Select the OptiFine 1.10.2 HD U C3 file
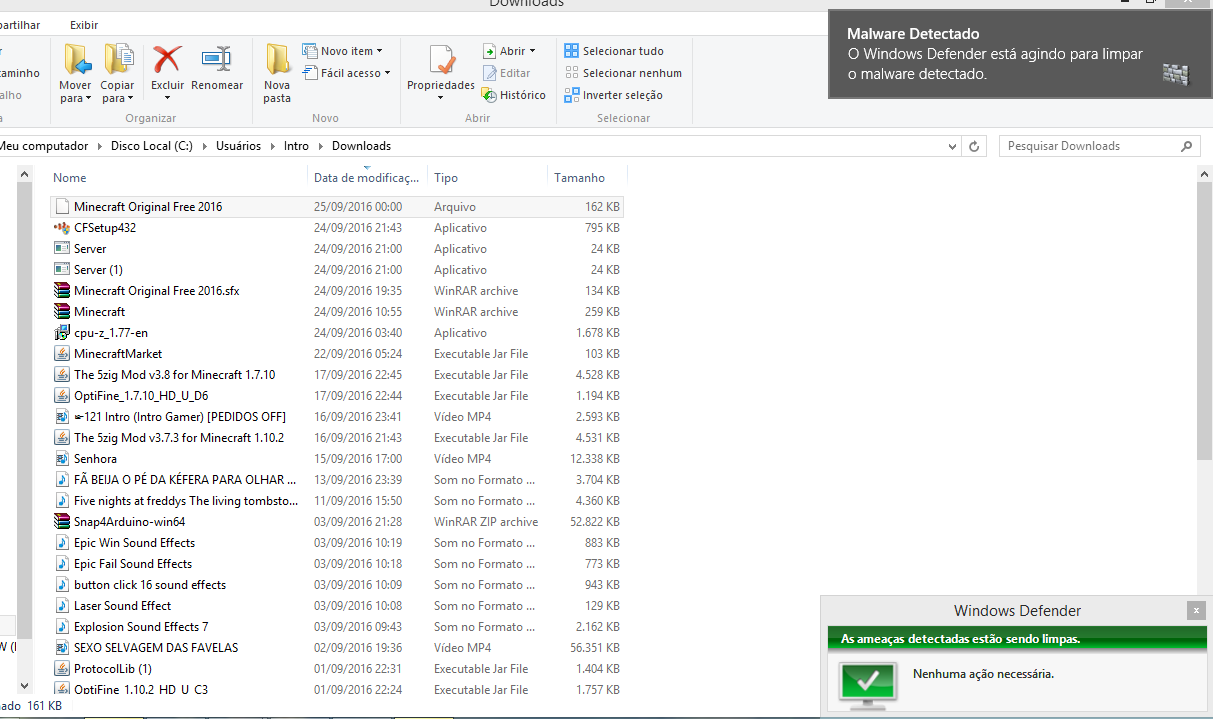 pos(336,690)
